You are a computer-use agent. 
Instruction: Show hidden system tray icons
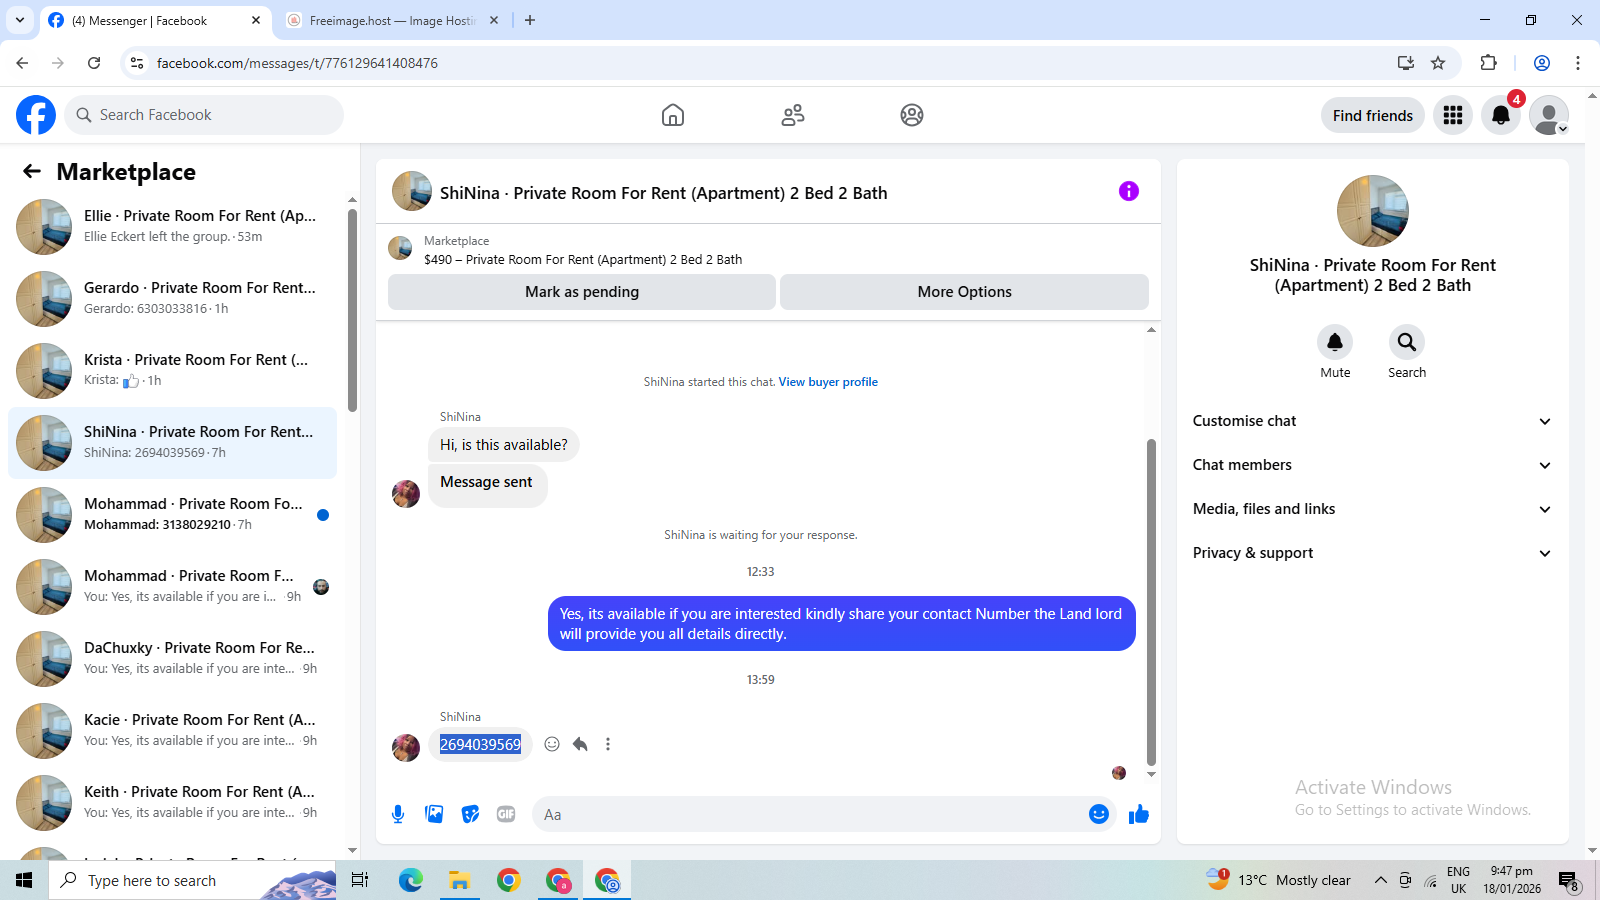[x=1380, y=880]
